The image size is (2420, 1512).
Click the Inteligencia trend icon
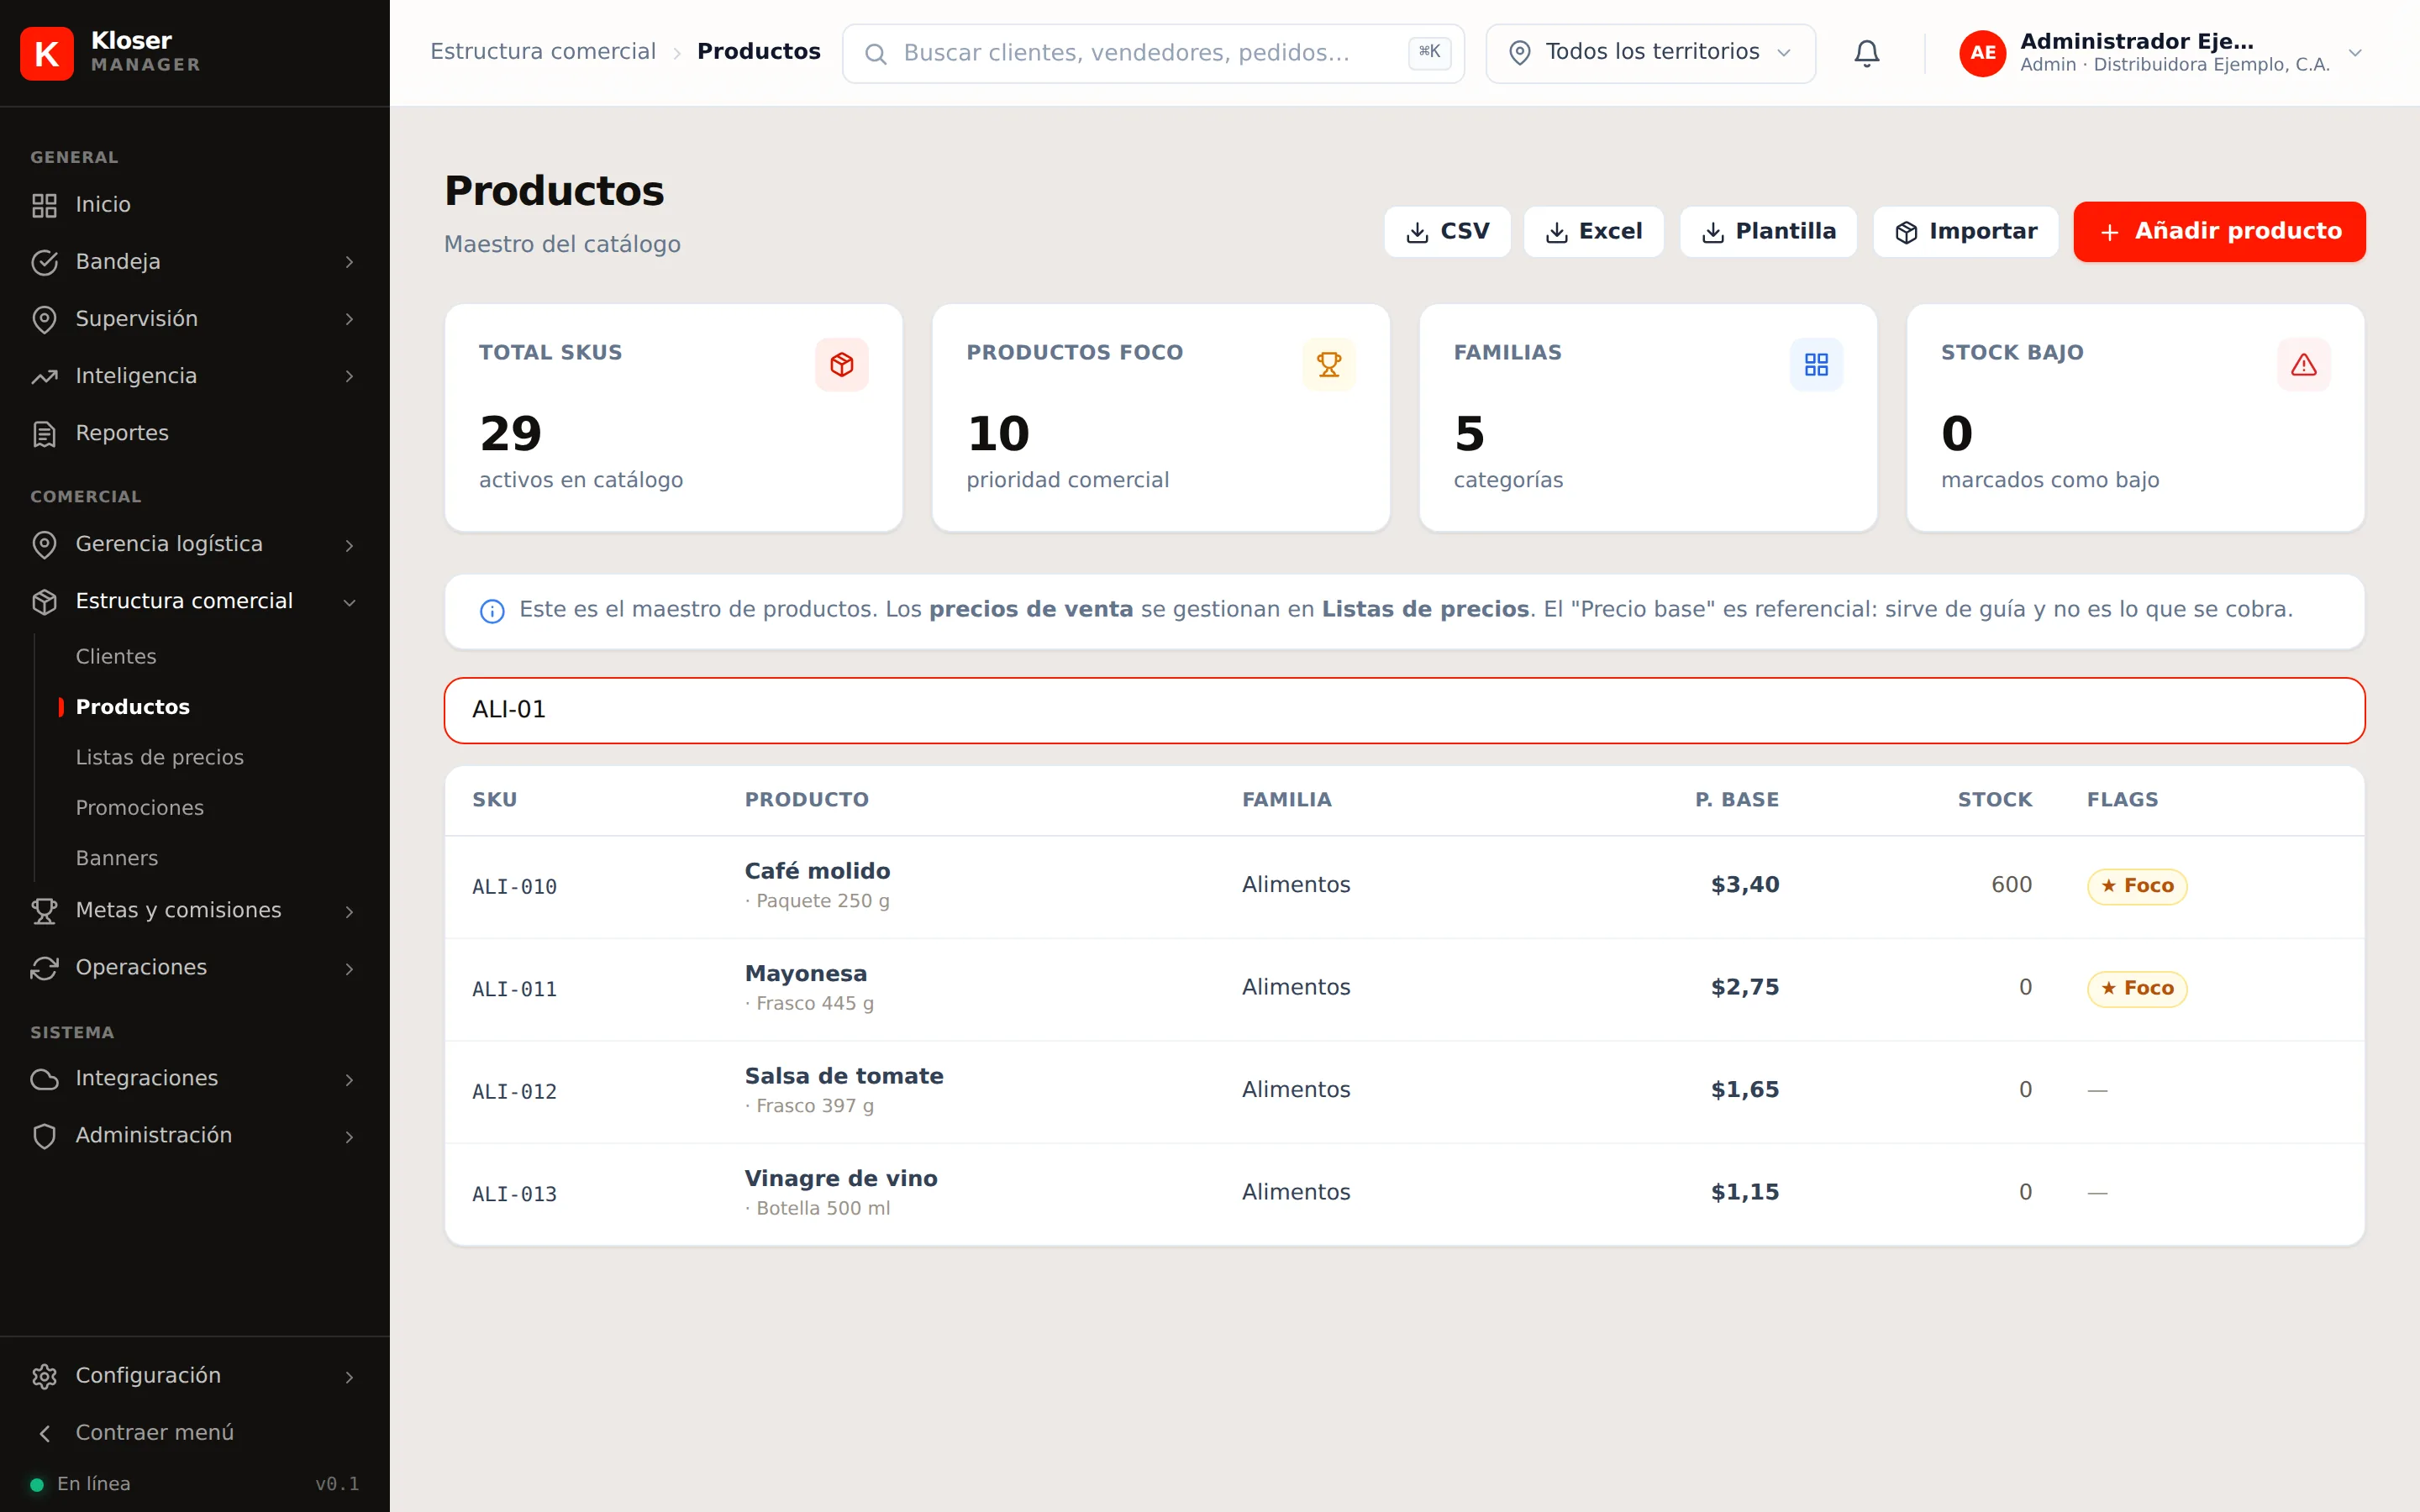44,377
